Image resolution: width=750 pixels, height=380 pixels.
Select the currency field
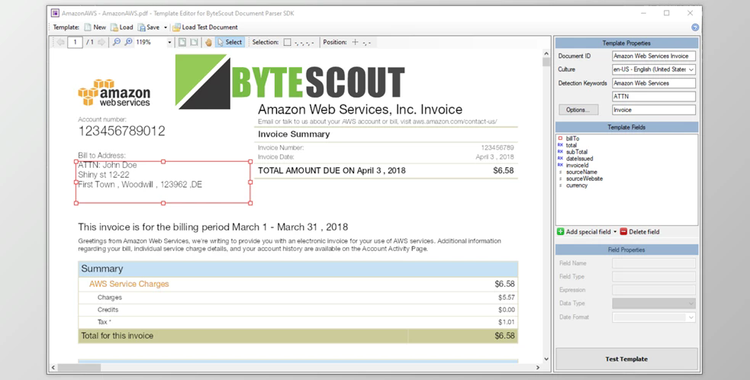576,185
